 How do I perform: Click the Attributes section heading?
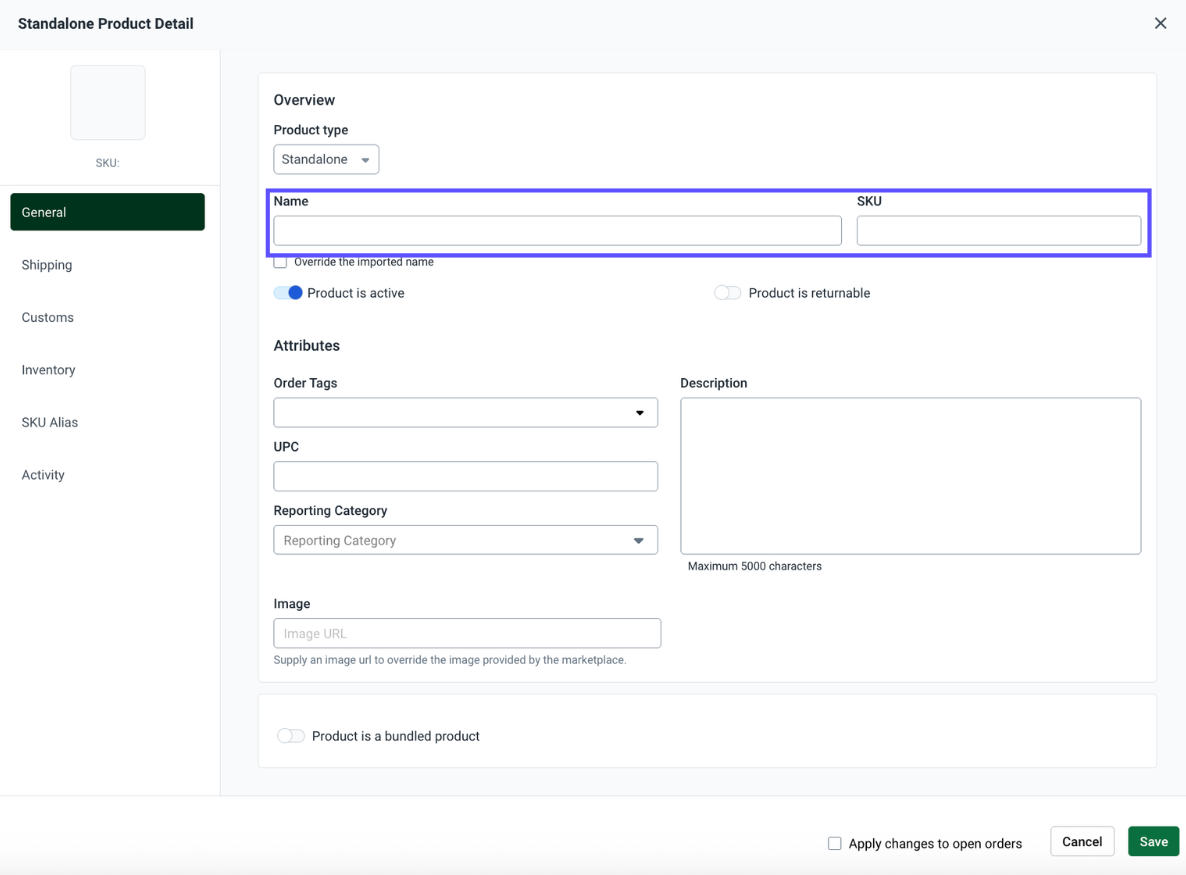click(x=306, y=346)
